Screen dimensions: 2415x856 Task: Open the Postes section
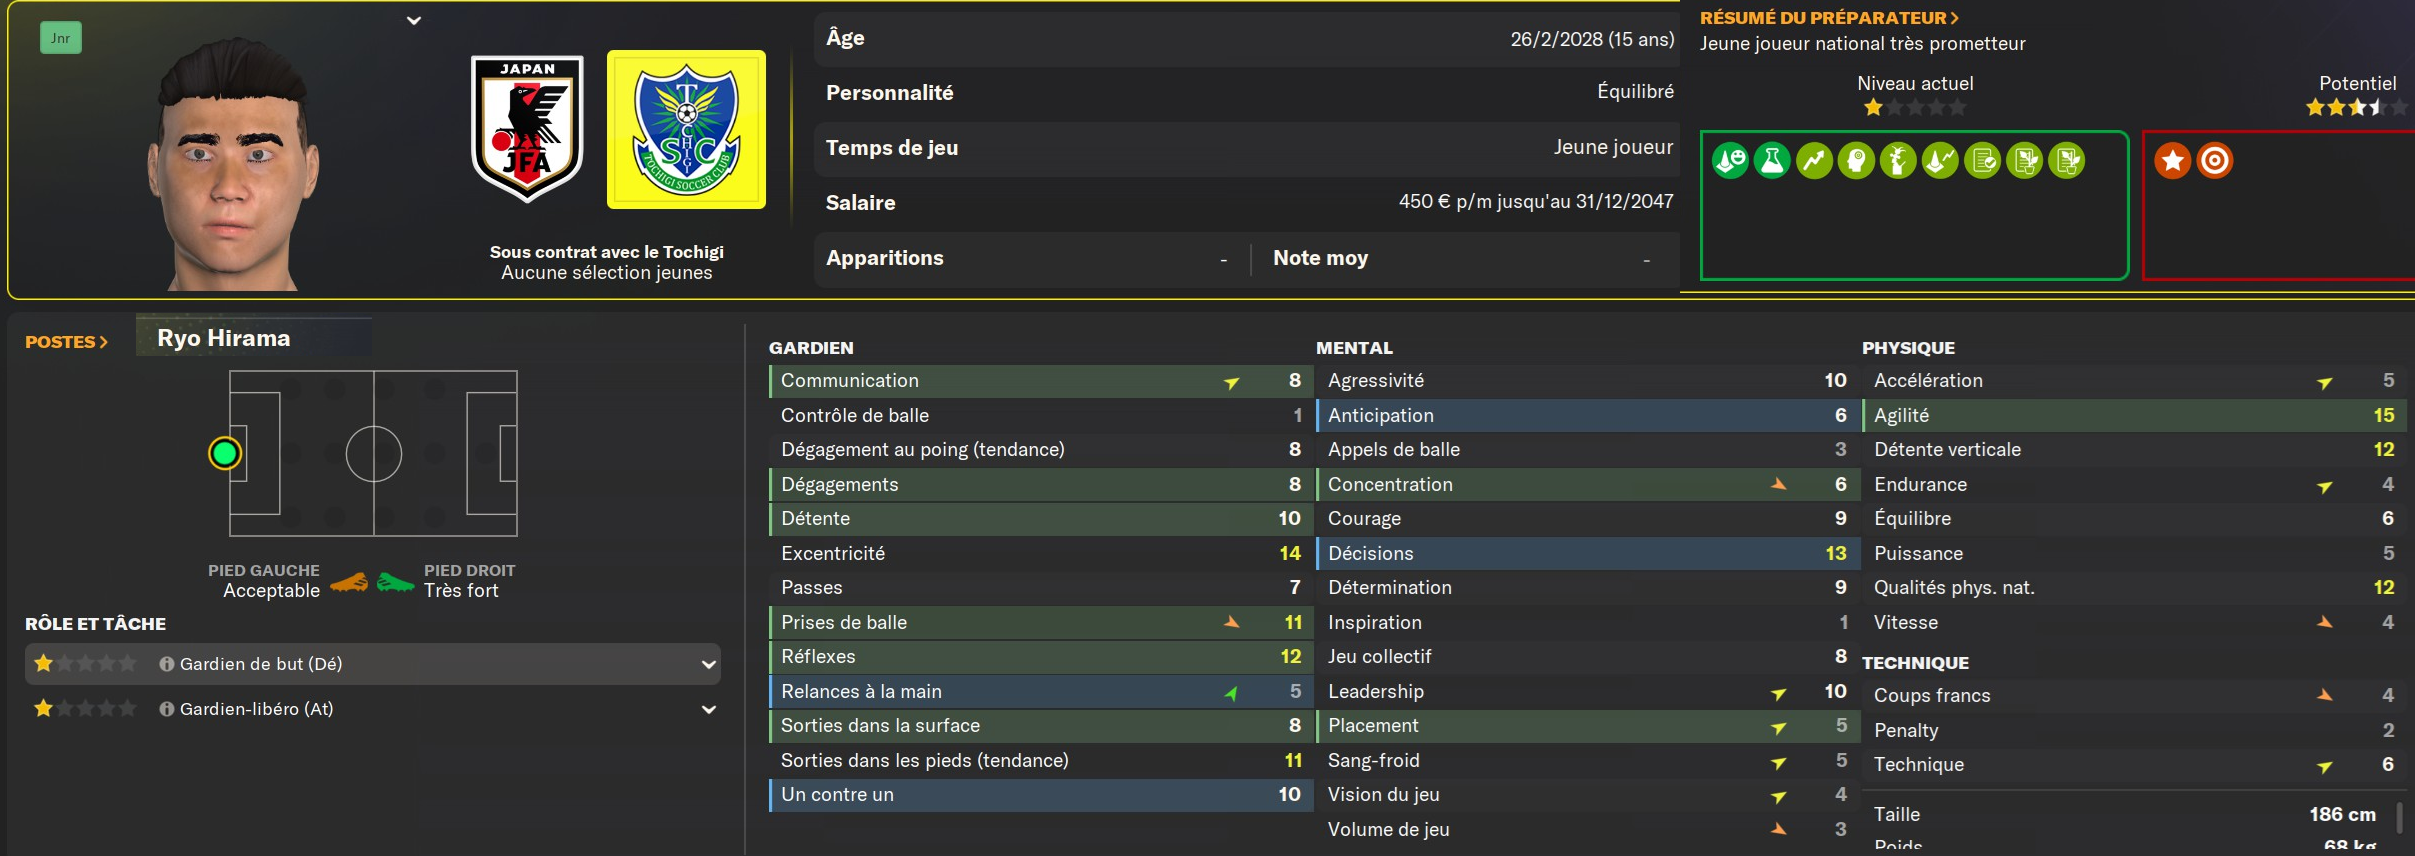click(x=66, y=342)
